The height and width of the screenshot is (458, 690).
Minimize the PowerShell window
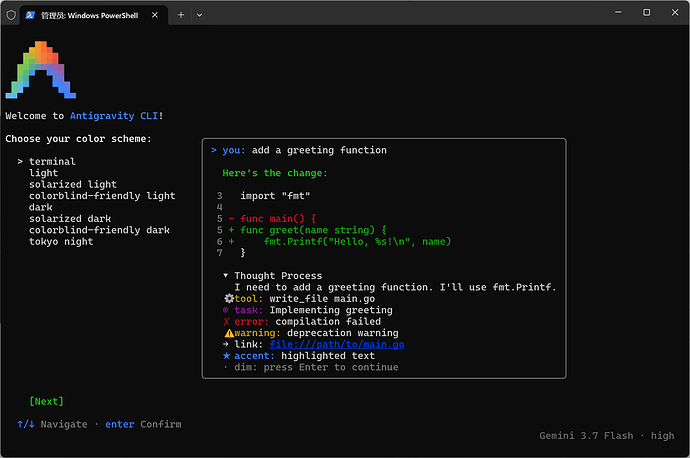[x=618, y=12]
